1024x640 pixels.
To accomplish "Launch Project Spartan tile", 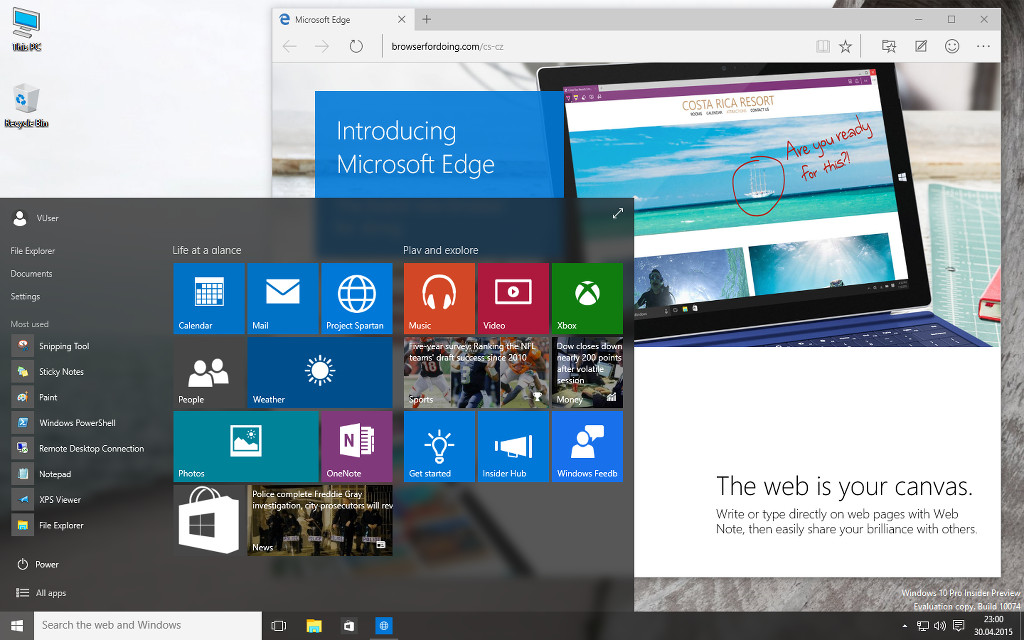I will (357, 298).
